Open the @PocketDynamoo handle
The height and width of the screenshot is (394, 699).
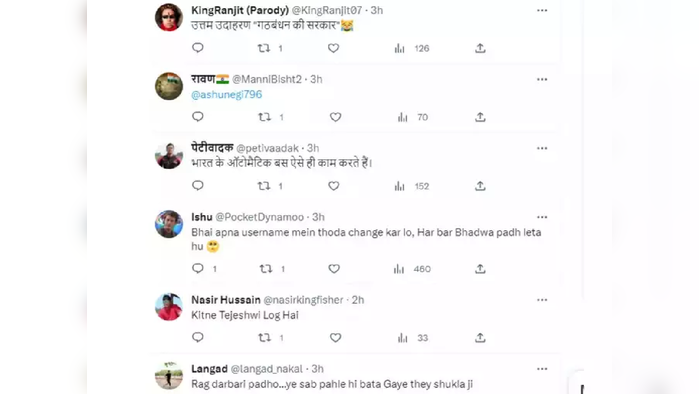click(259, 217)
